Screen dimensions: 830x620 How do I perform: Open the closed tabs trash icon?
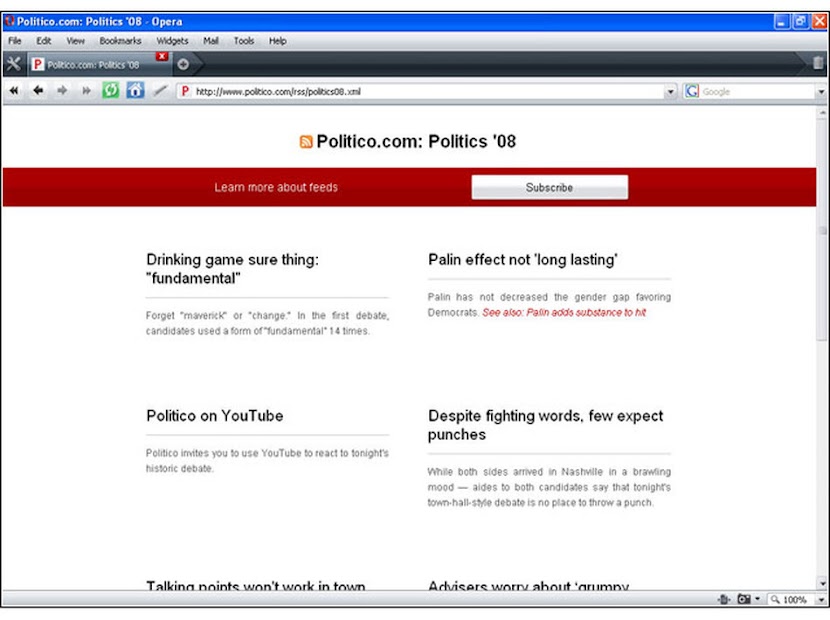click(x=818, y=63)
